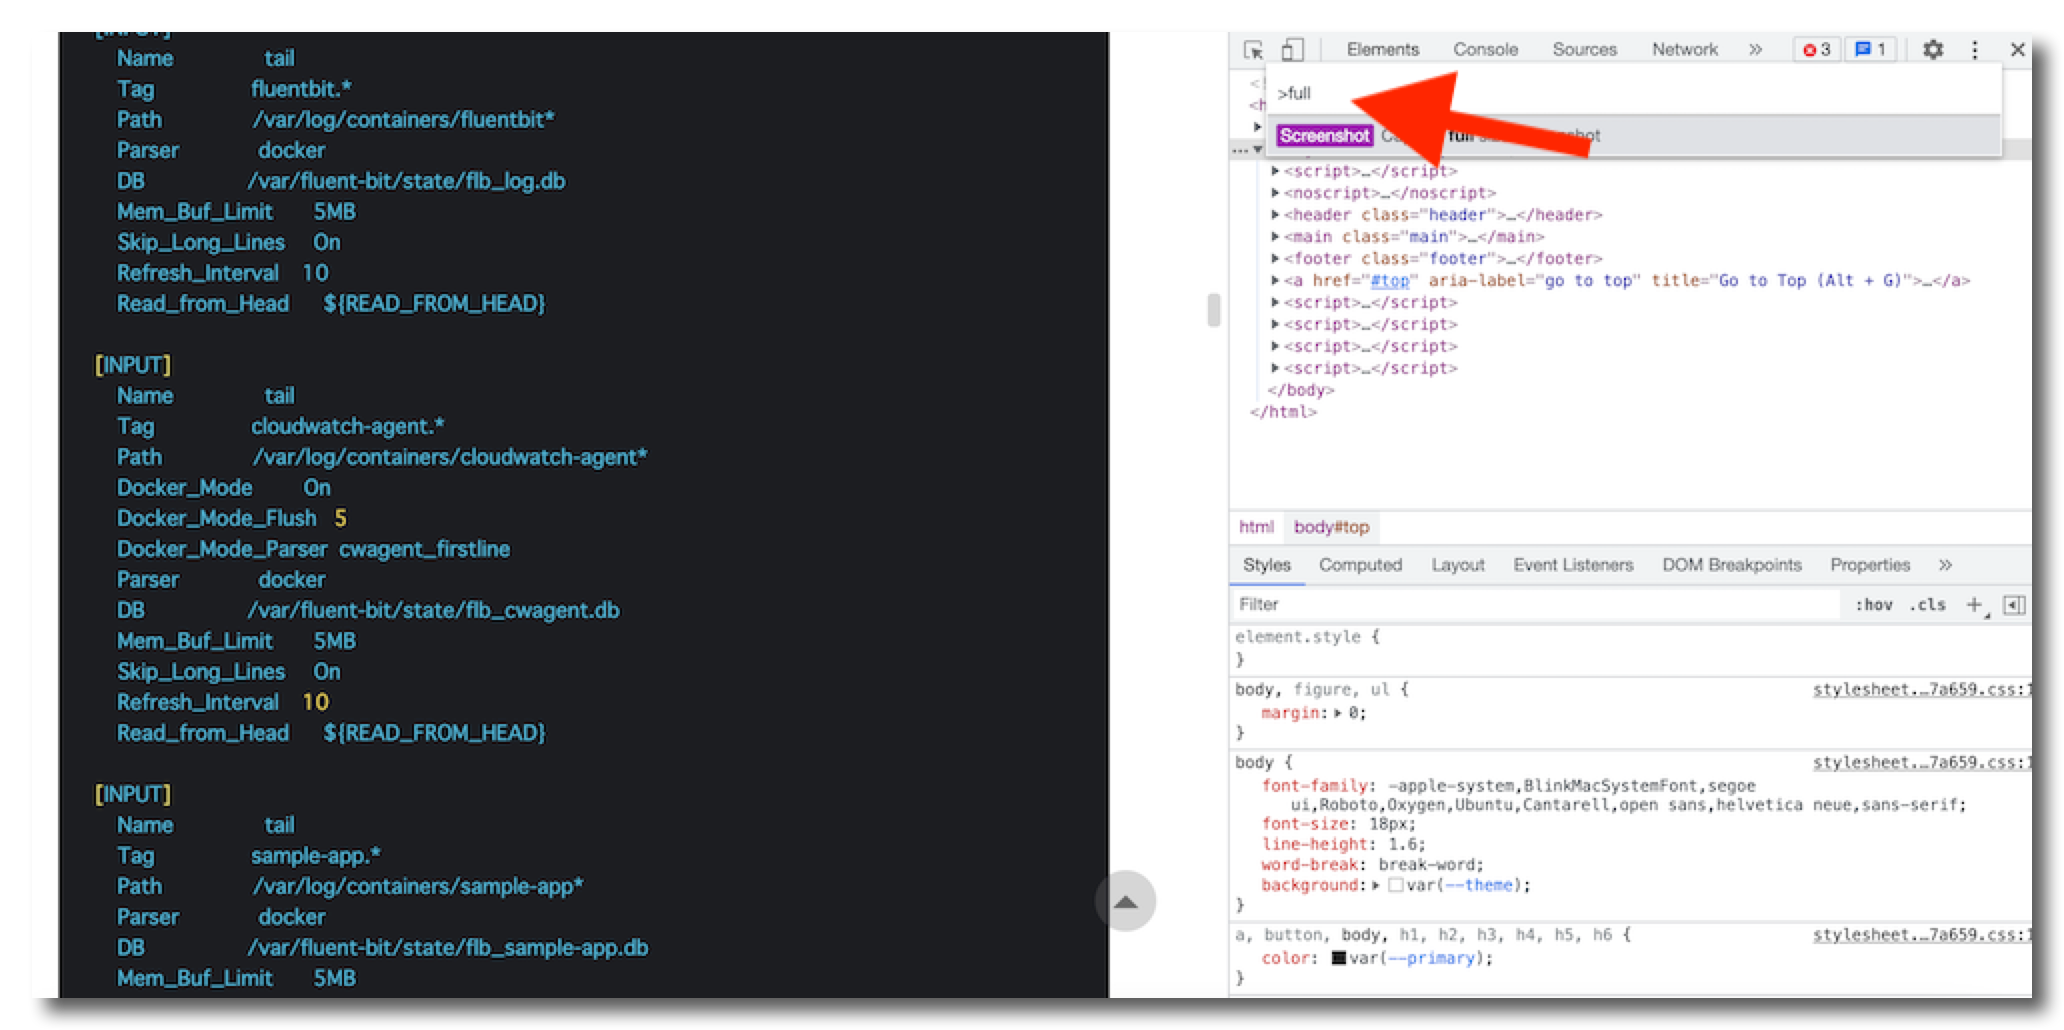Click the Tag value sample-app.*

point(315,856)
